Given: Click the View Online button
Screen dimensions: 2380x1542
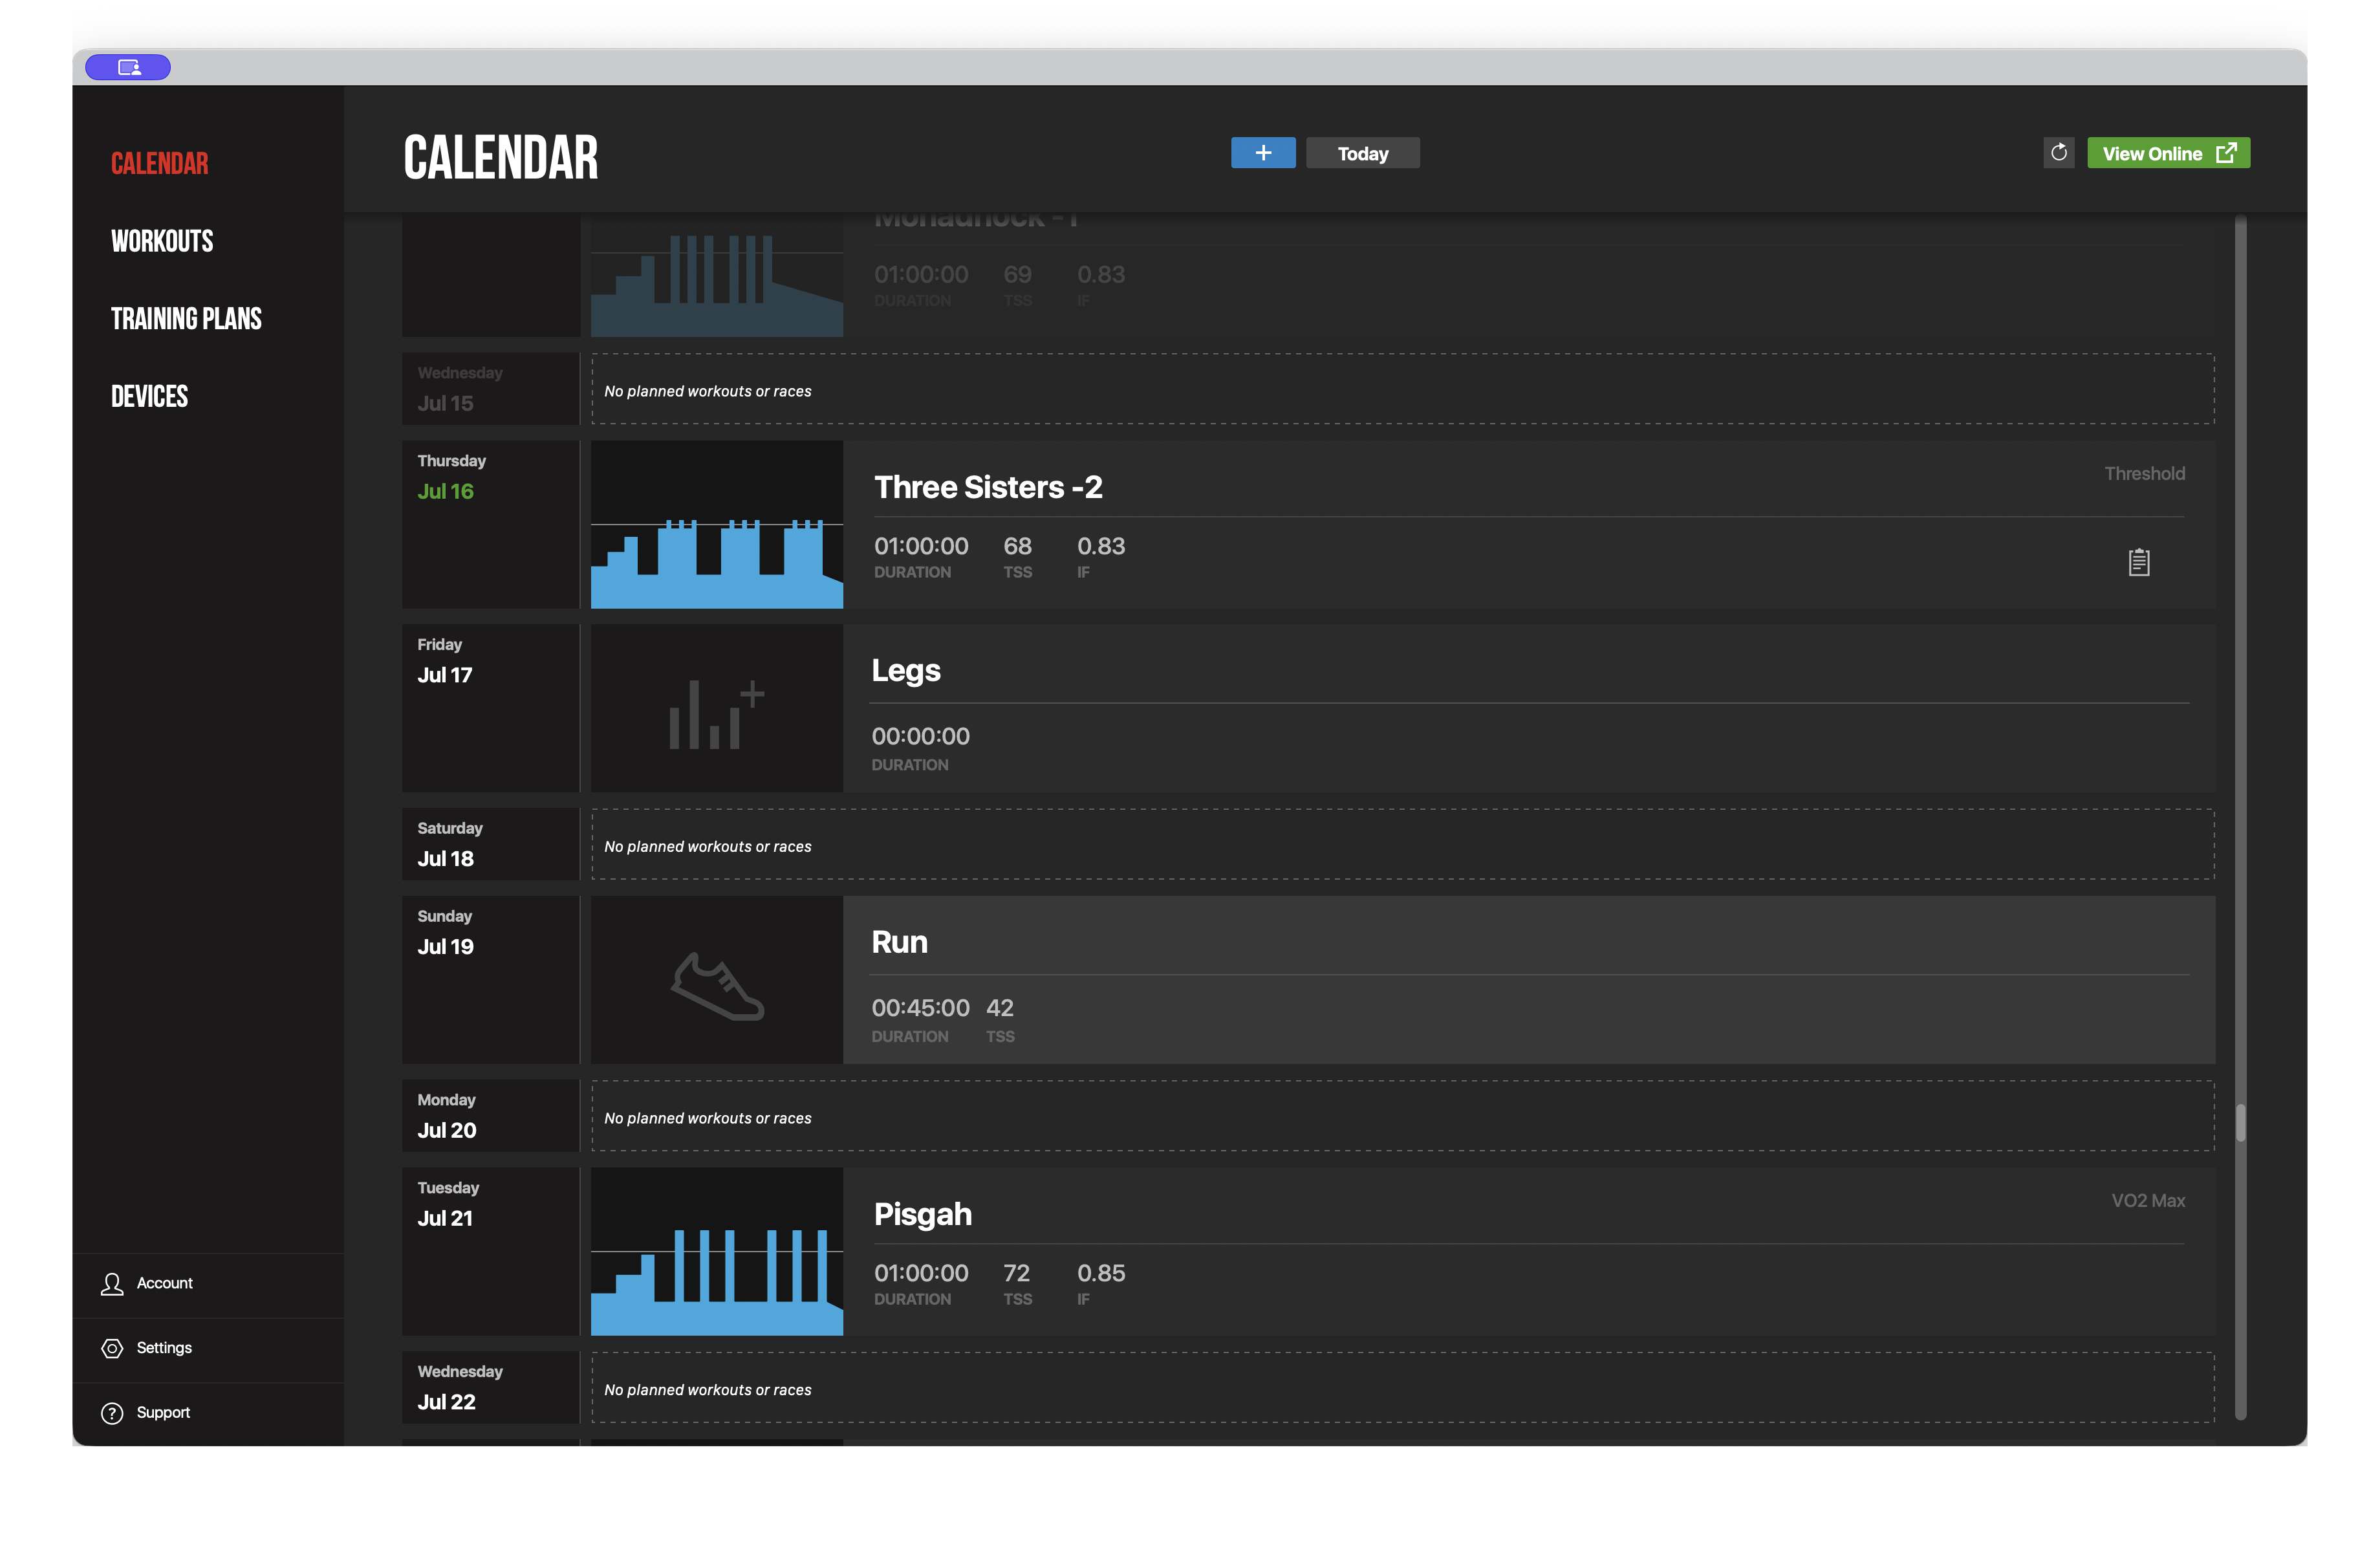Looking at the screenshot, I should [2168, 153].
